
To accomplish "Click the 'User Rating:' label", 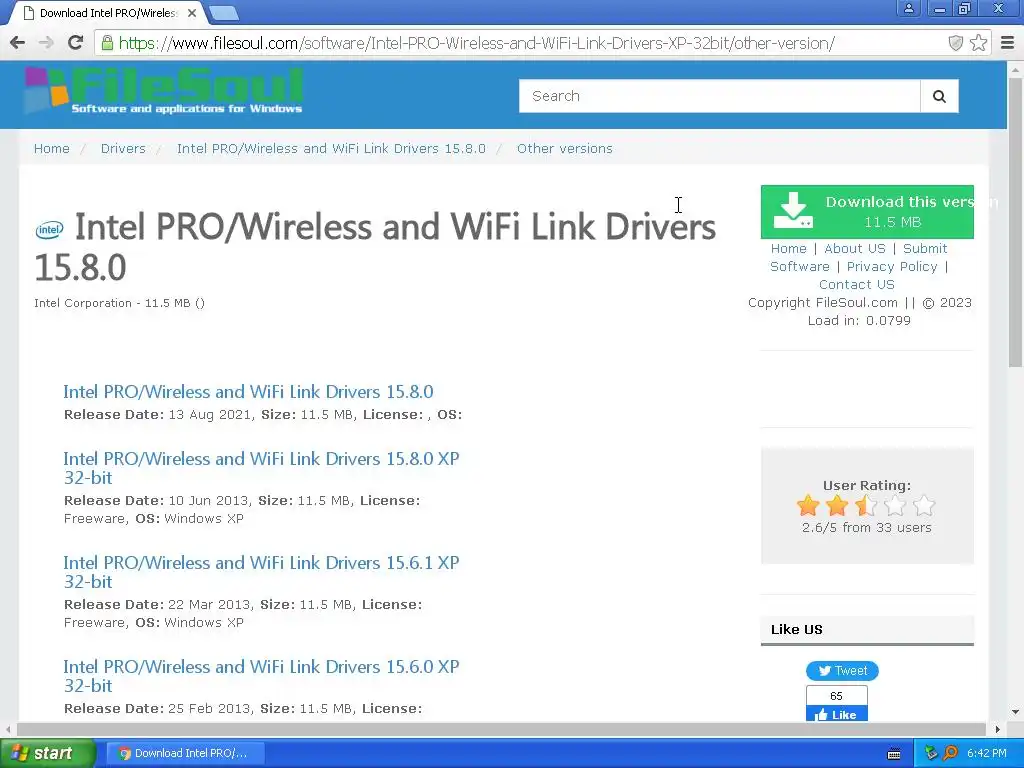I will click(x=867, y=485).
